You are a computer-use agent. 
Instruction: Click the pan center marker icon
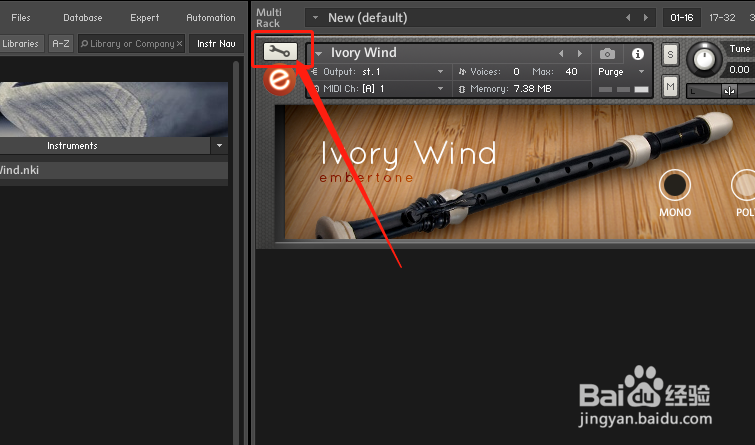point(729,91)
